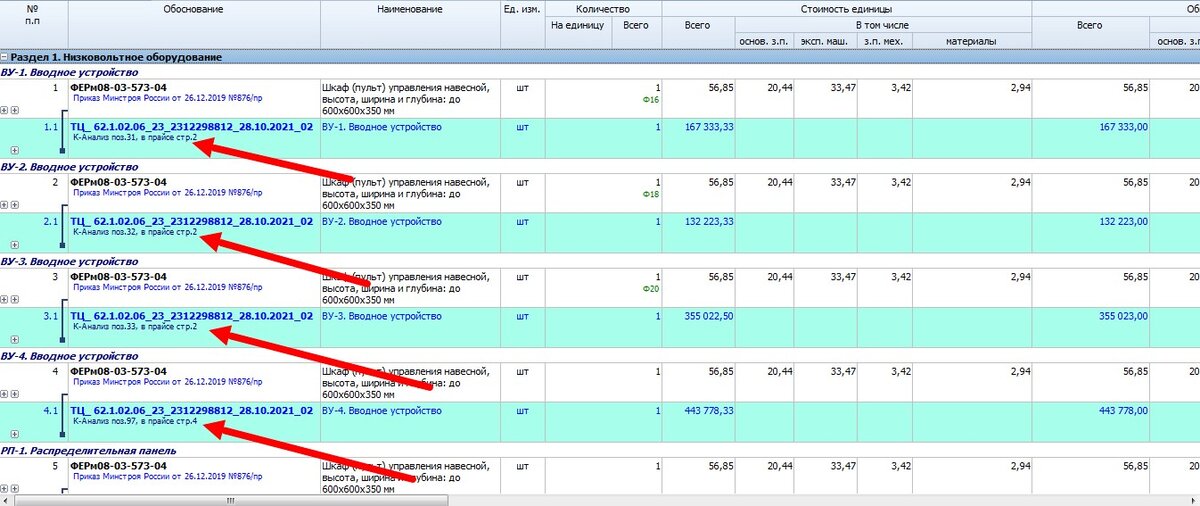
Task: Expand plus icon in row 2.1 ВУ-2
Action: pos(14,244)
